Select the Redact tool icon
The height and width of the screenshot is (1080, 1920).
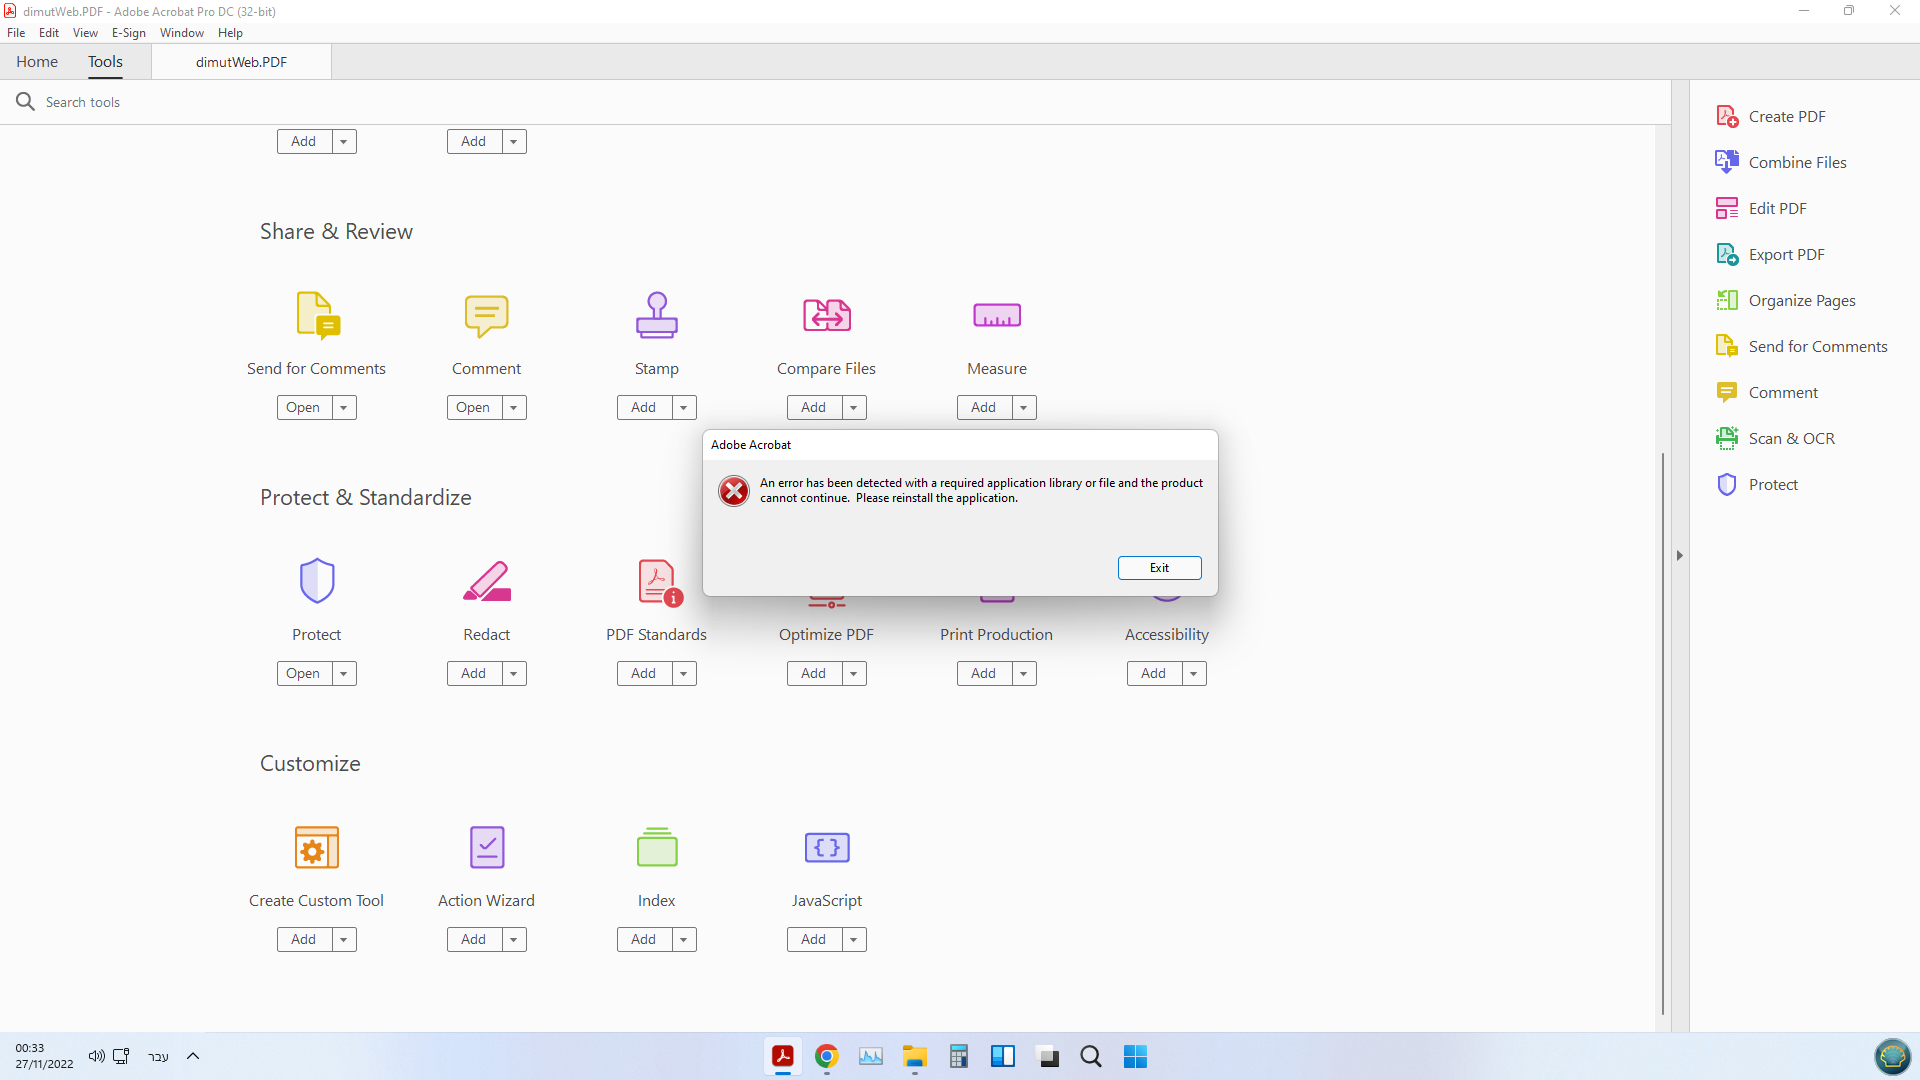click(x=486, y=581)
